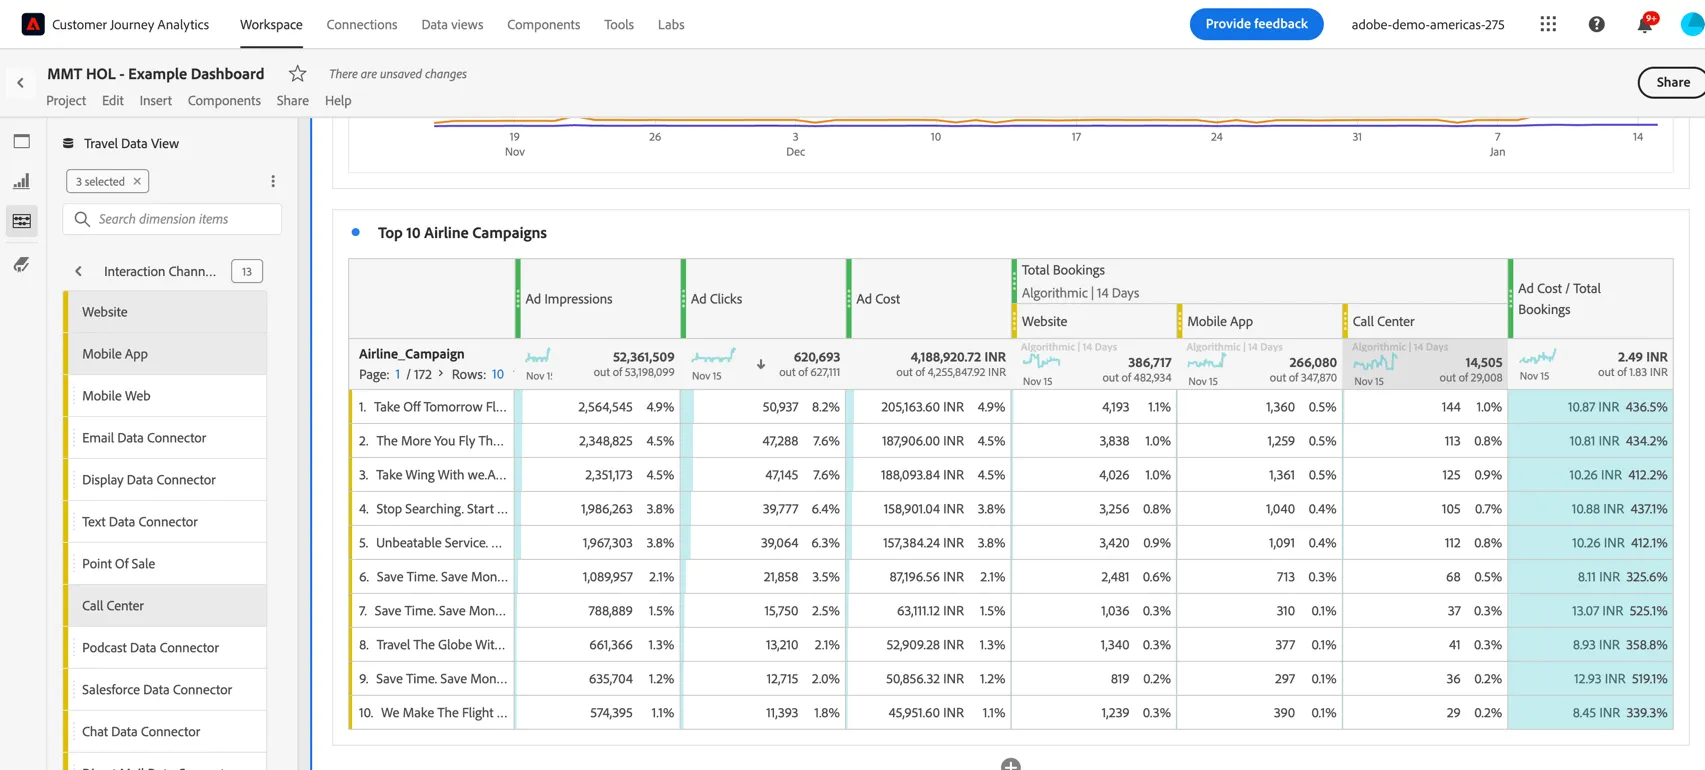1705x770 pixels.
Task: Click the 13 items count badge
Action: [247, 271]
